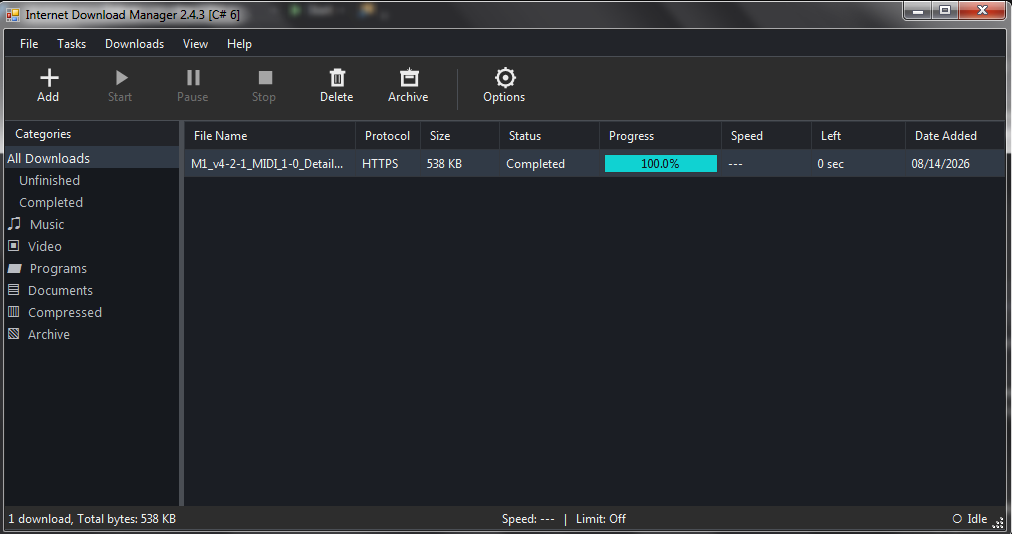The width and height of the screenshot is (1012, 534).
Task: Select the M1_v4-2-1_MIDI download file name
Action: coord(267,164)
